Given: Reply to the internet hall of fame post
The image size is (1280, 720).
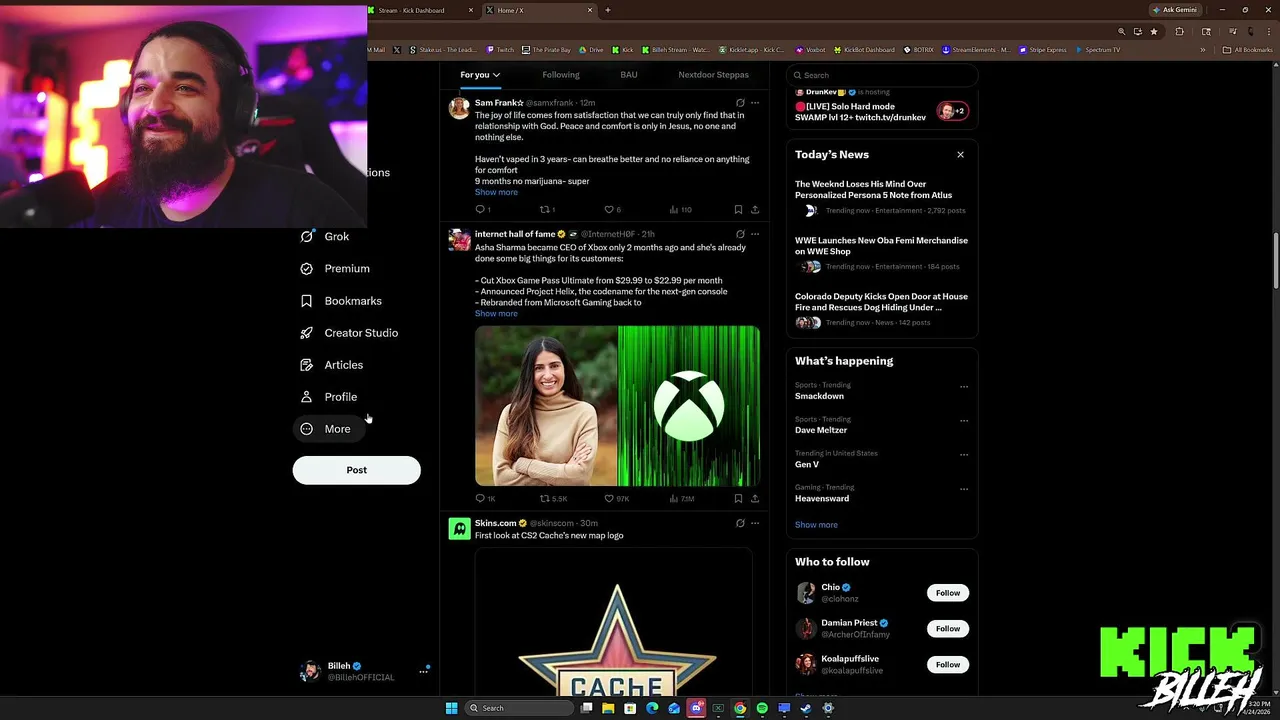Looking at the screenshot, I should (485, 498).
